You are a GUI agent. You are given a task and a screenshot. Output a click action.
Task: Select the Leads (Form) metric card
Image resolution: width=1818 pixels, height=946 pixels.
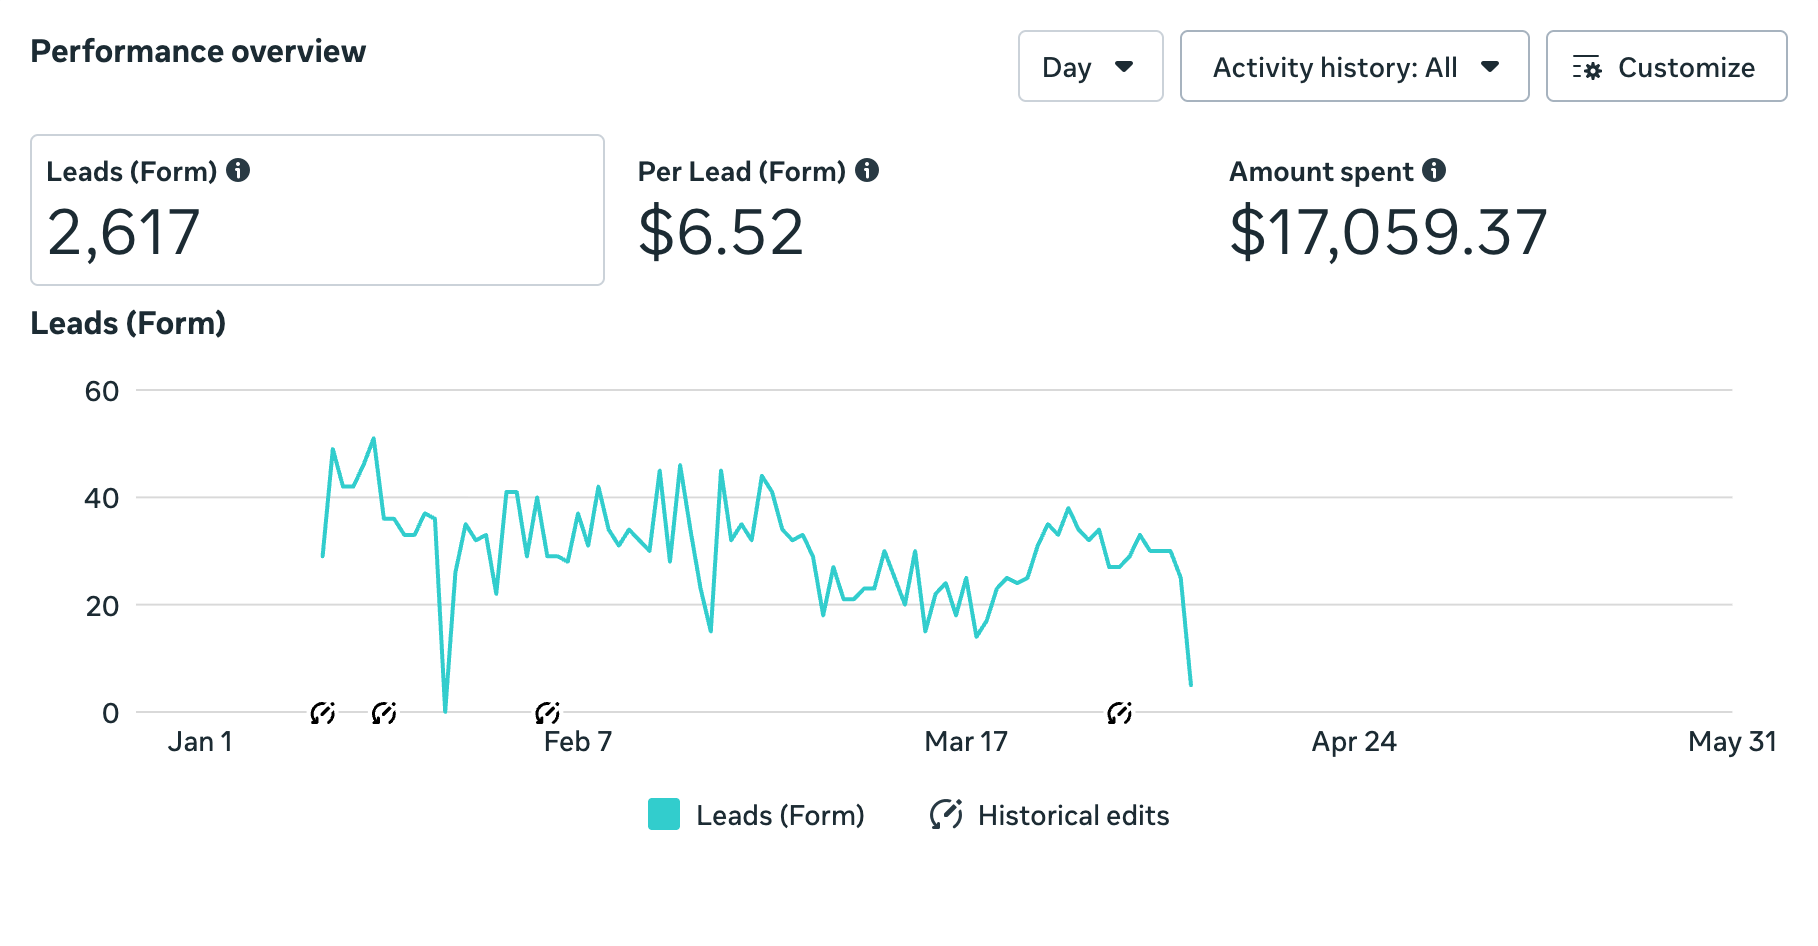pos(317,210)
